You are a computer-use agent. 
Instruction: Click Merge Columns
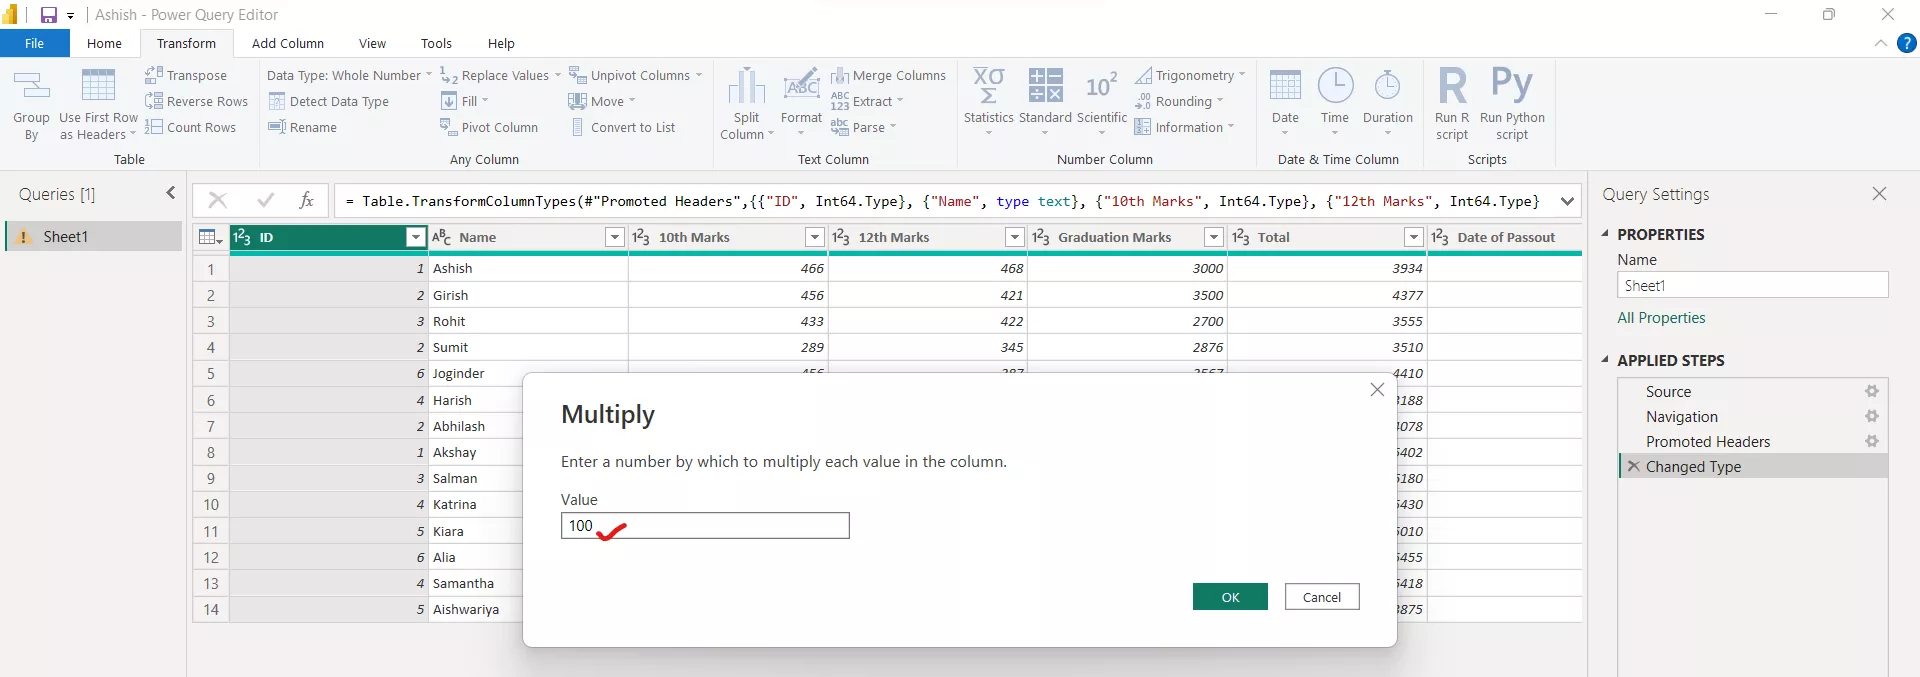[x=888, y=75]
